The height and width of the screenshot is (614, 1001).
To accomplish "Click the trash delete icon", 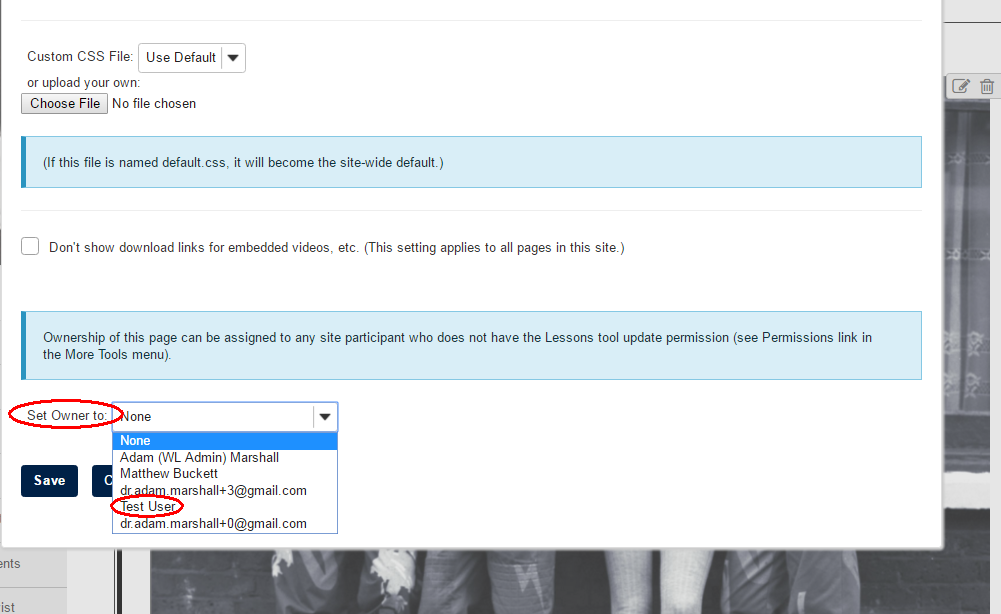I will pyautogui.click(x=987, y=86).
